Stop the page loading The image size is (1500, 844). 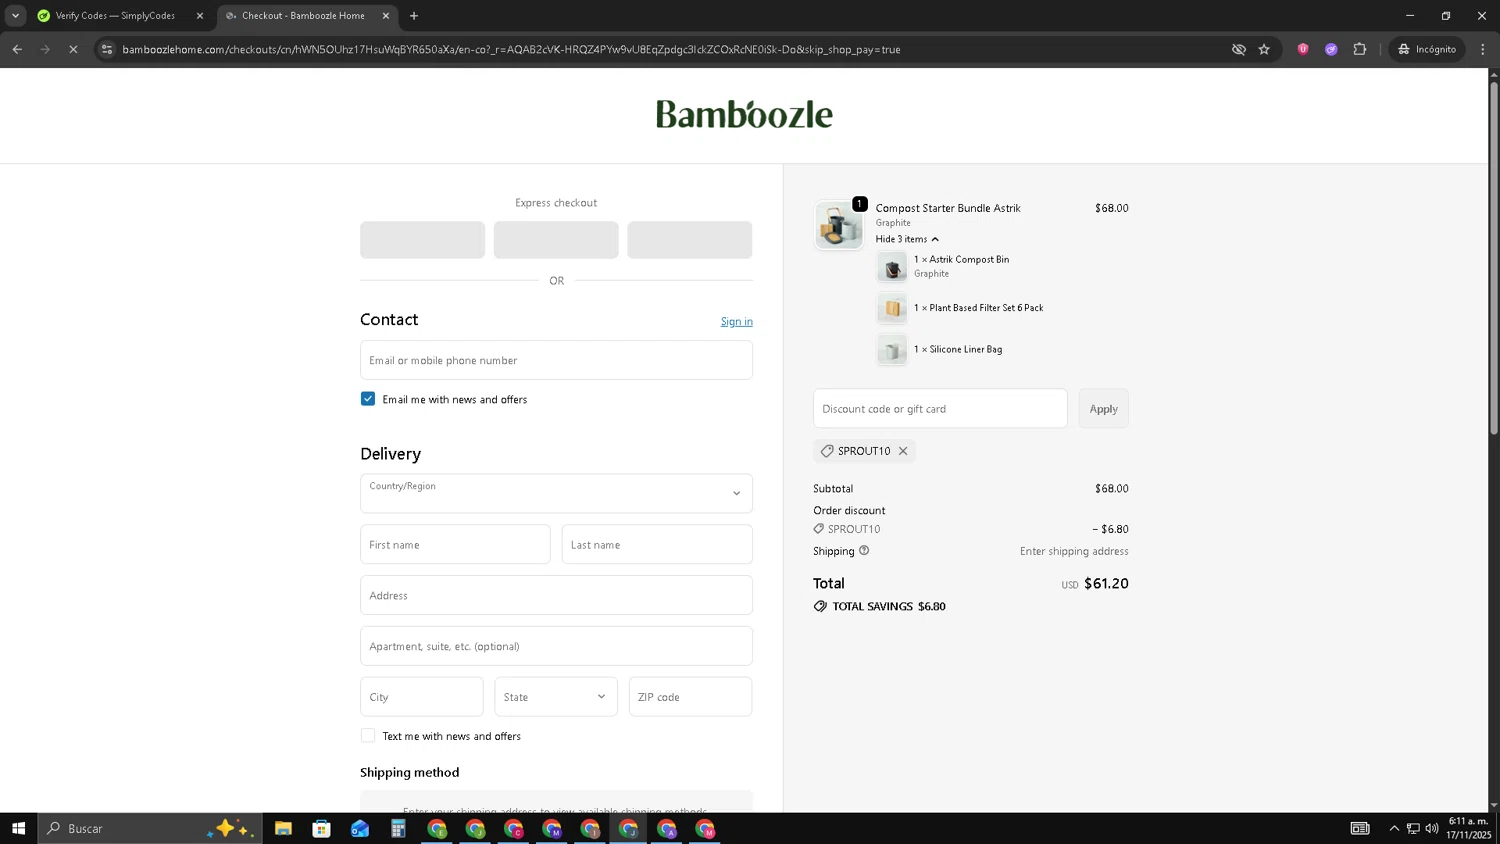(73, 49)
